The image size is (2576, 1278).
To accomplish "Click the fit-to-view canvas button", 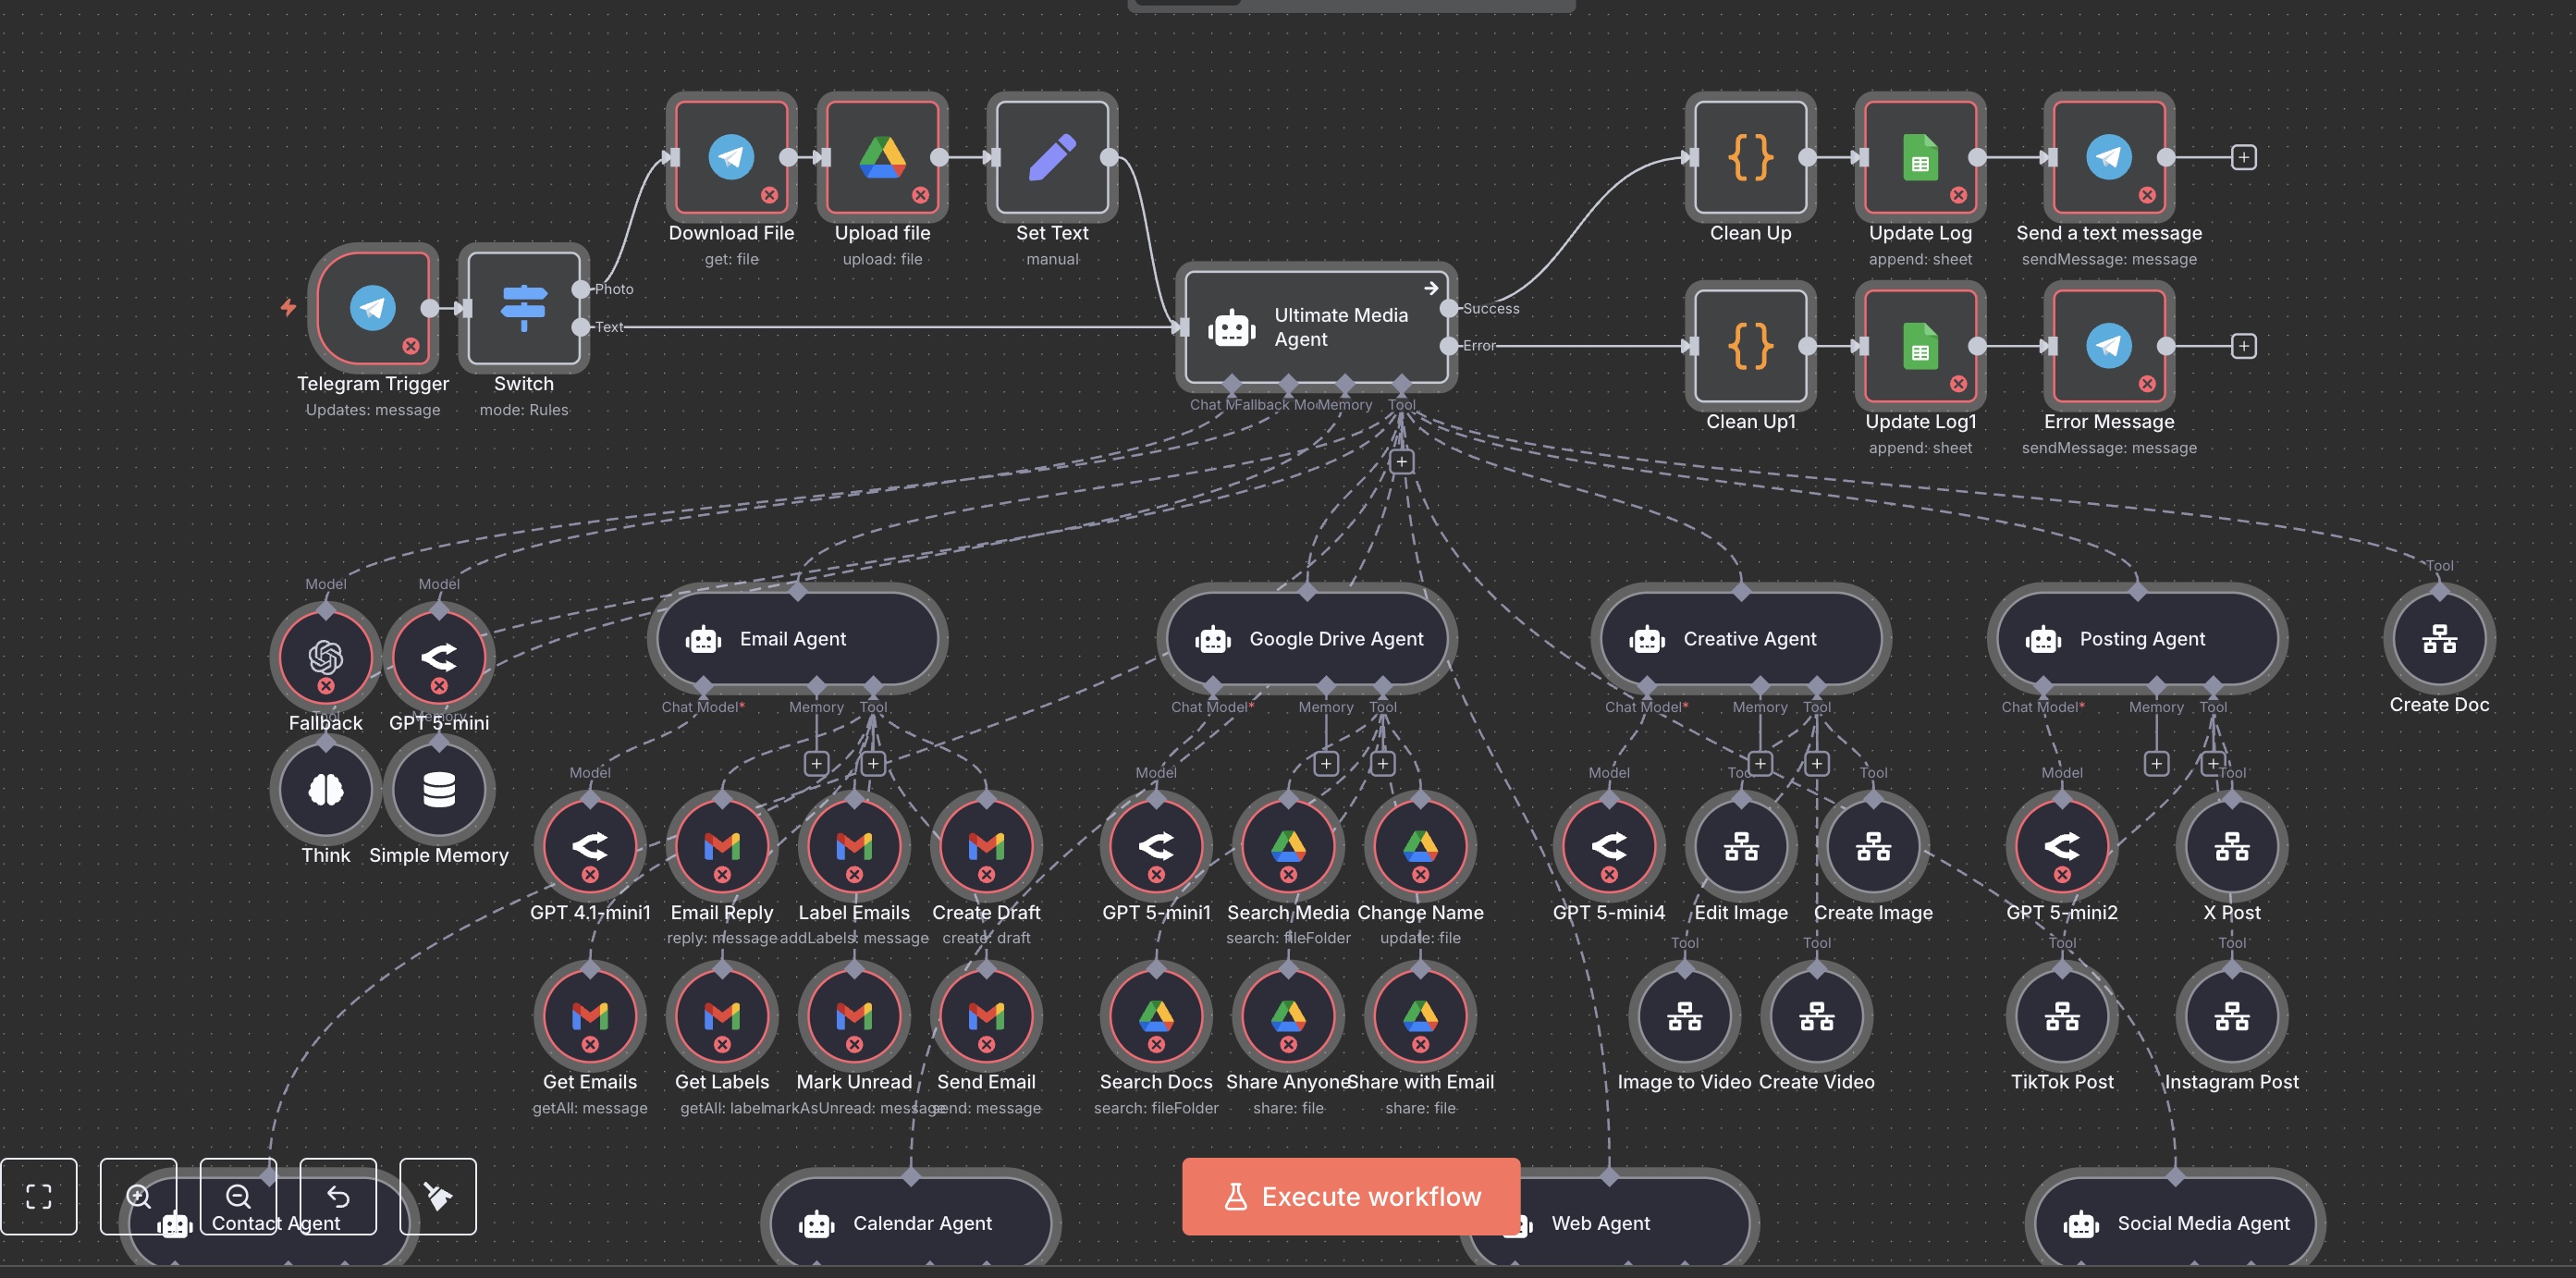I will pyautogui.click(x=39, y=1196).
